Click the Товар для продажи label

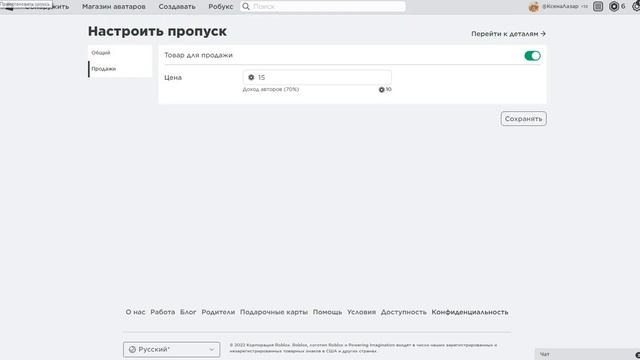coord(198,55)
